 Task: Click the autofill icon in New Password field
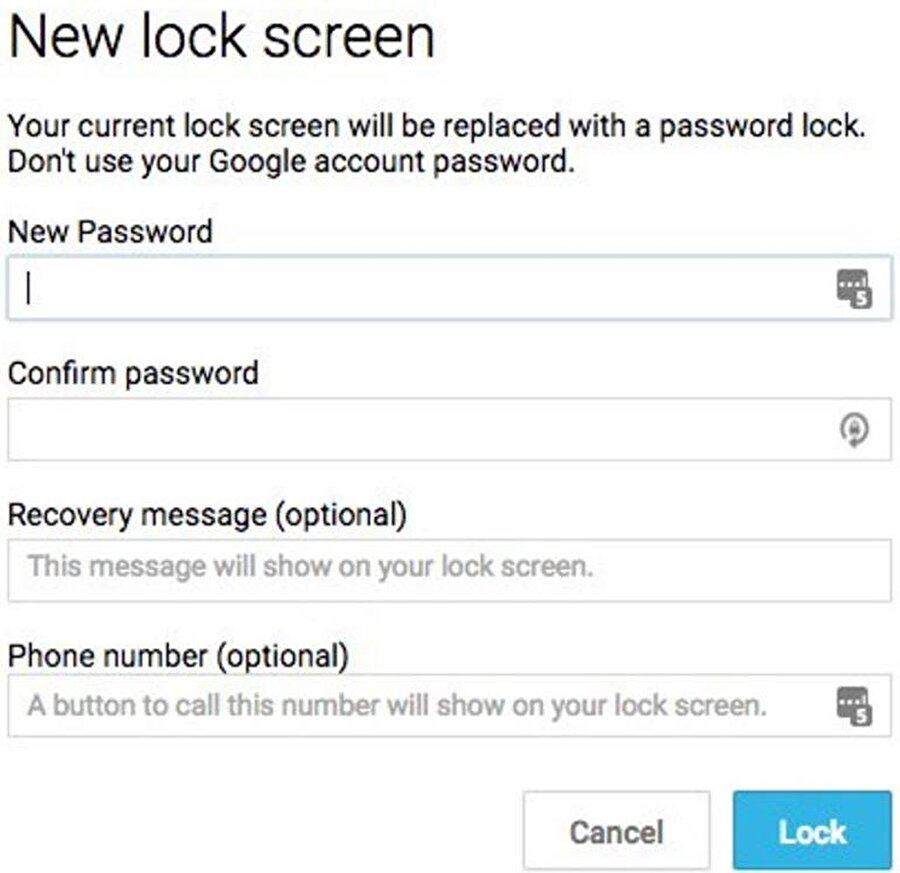853,290
